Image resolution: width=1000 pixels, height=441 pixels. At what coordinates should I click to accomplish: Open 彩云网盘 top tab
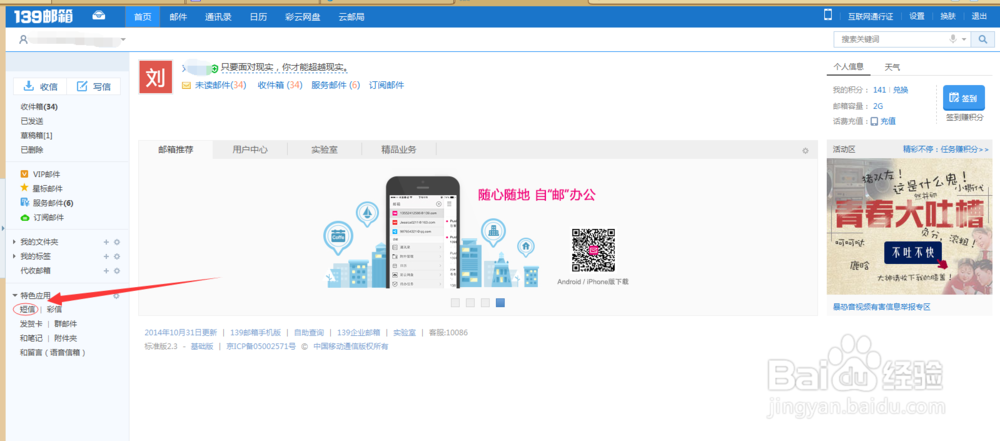coord(303,17)
